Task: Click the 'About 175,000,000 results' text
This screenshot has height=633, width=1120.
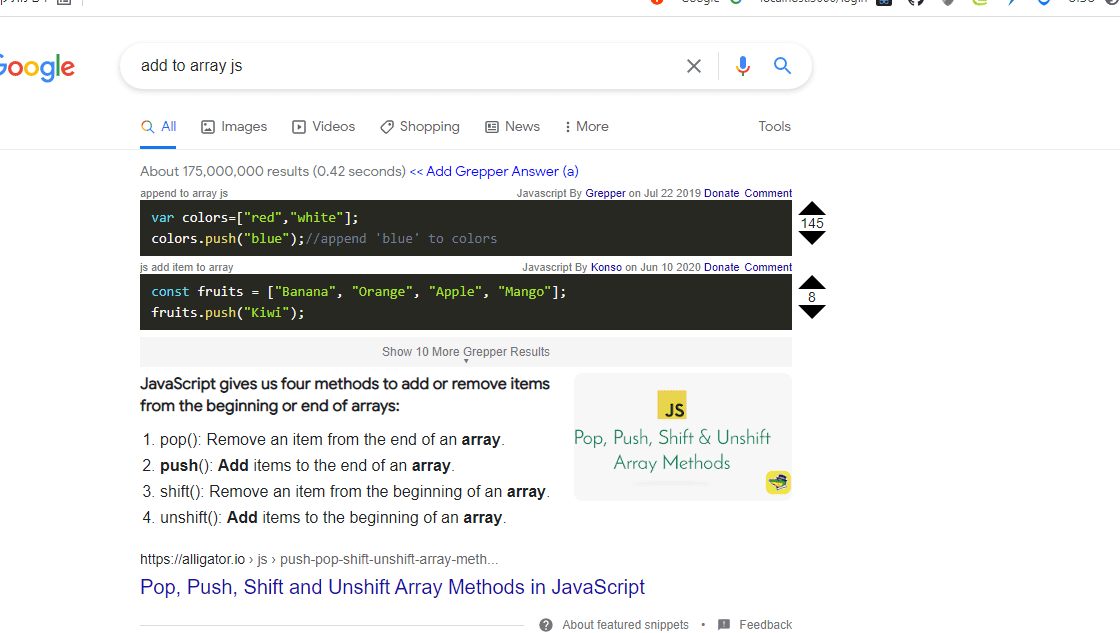Action: click(x=273, y=171)
